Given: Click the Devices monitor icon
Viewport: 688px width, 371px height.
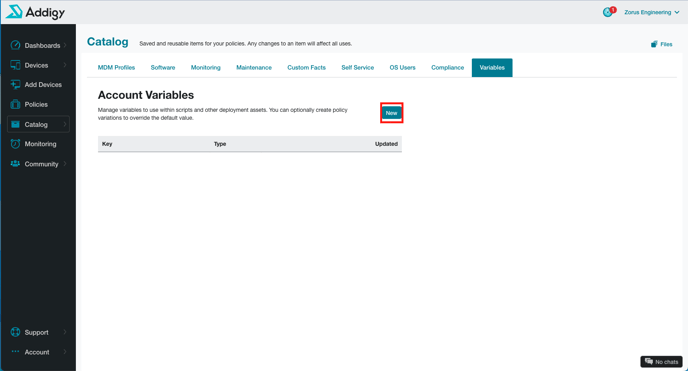Looking at the screenshot, I should point(15,65).
